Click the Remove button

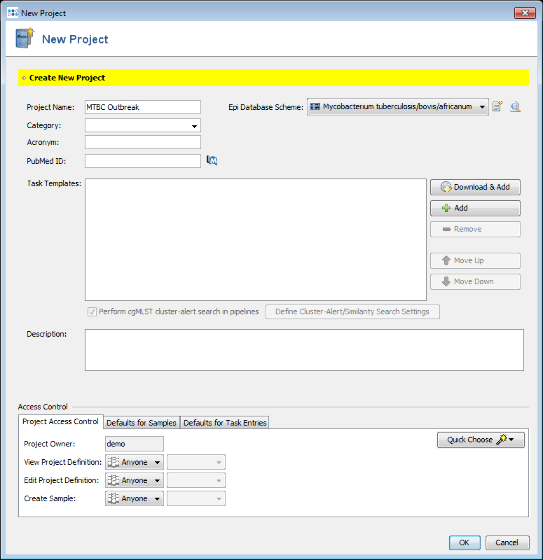pyautogui.click(x=475, y=229)
